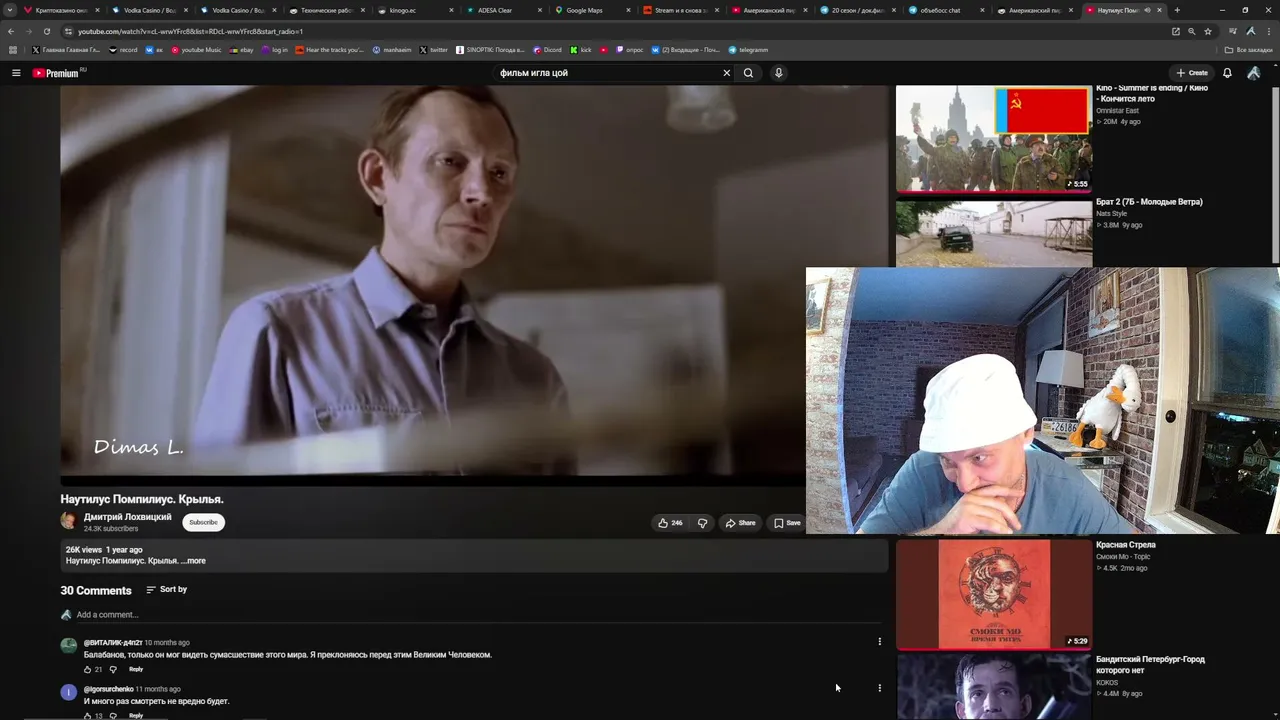Open the comments Sort by dropdown

(167, 590)
